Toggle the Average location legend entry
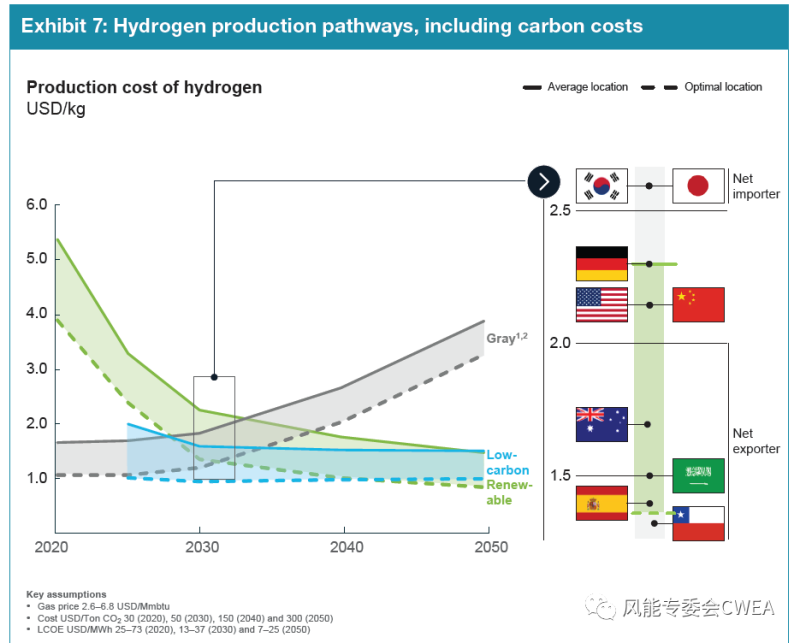This screenshot has width=800, height=643. (x=576, y=87)
